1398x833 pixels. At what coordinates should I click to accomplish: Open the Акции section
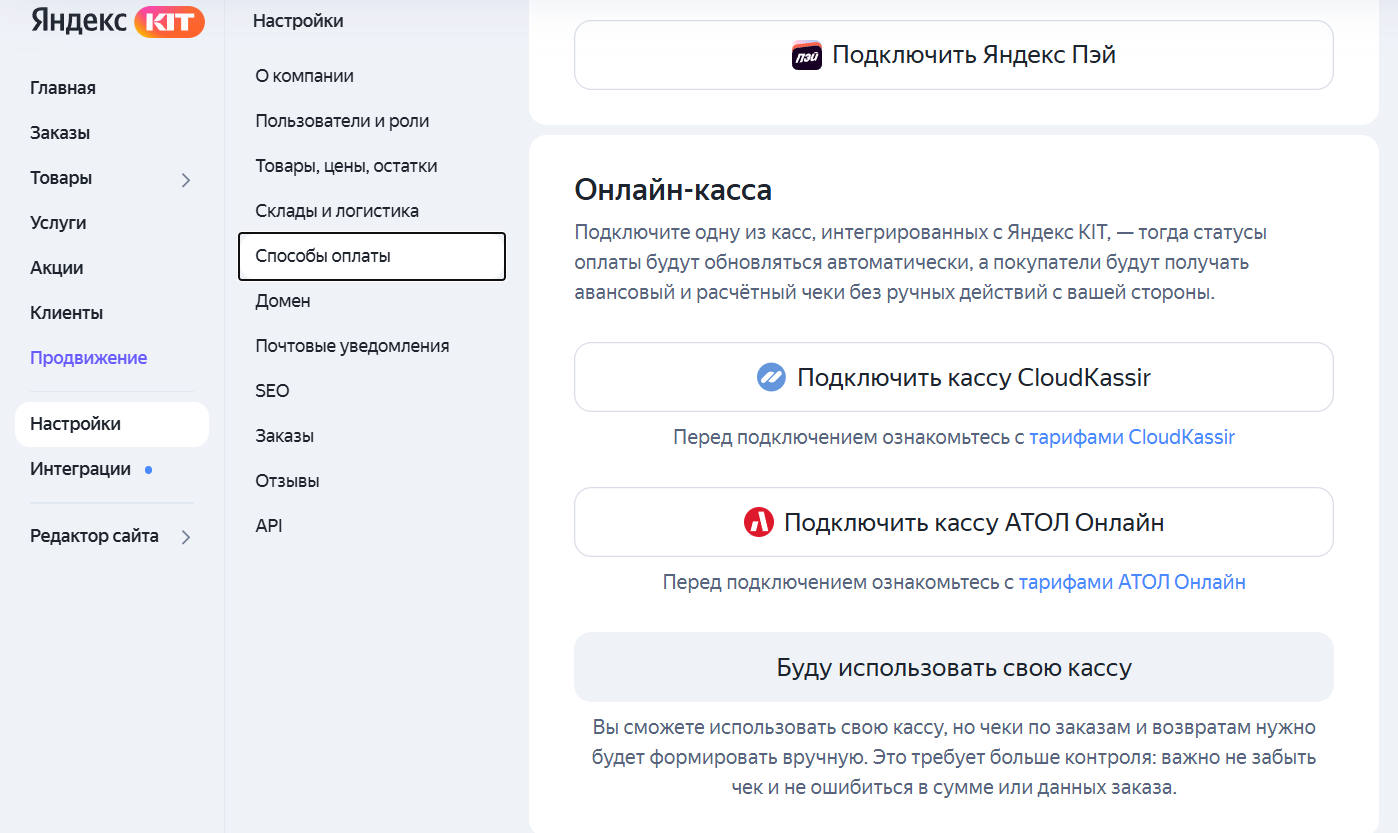pos(57,268)
